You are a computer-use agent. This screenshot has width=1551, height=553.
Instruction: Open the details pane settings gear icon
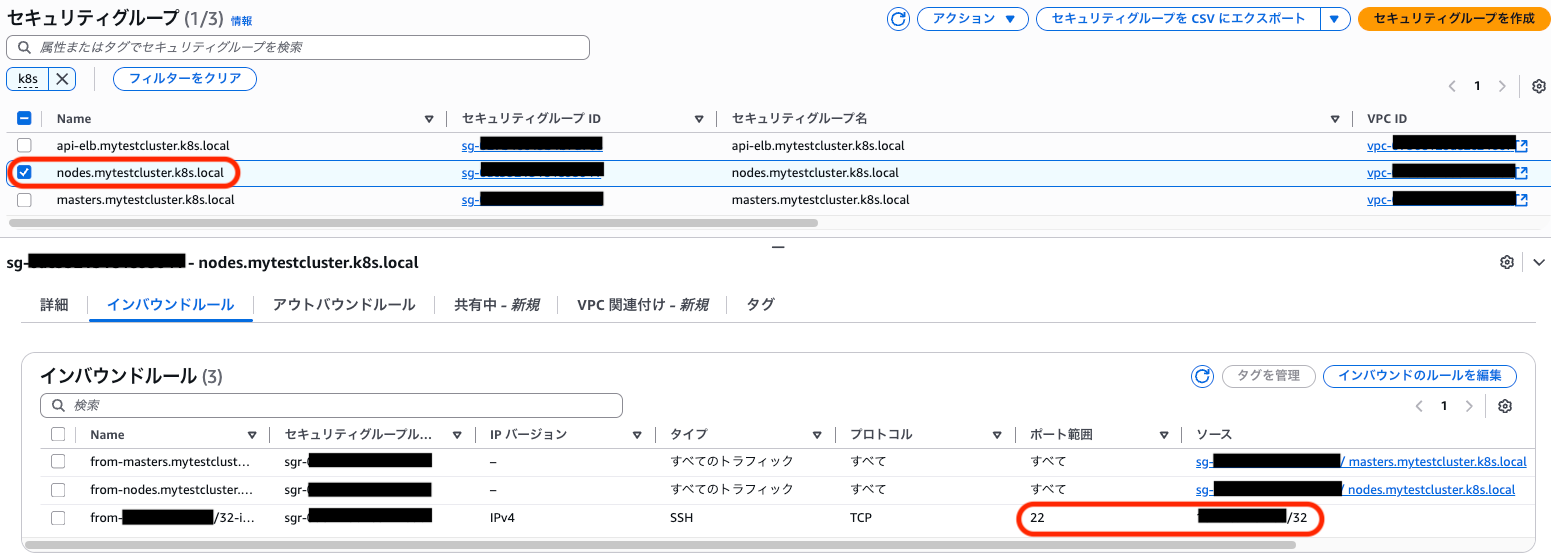1506,262
